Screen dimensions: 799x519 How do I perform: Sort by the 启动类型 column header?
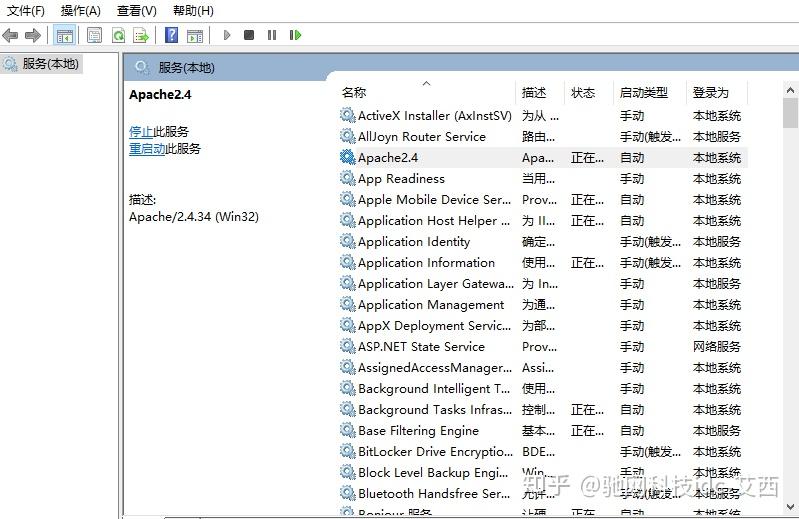(x=644, y=93)
